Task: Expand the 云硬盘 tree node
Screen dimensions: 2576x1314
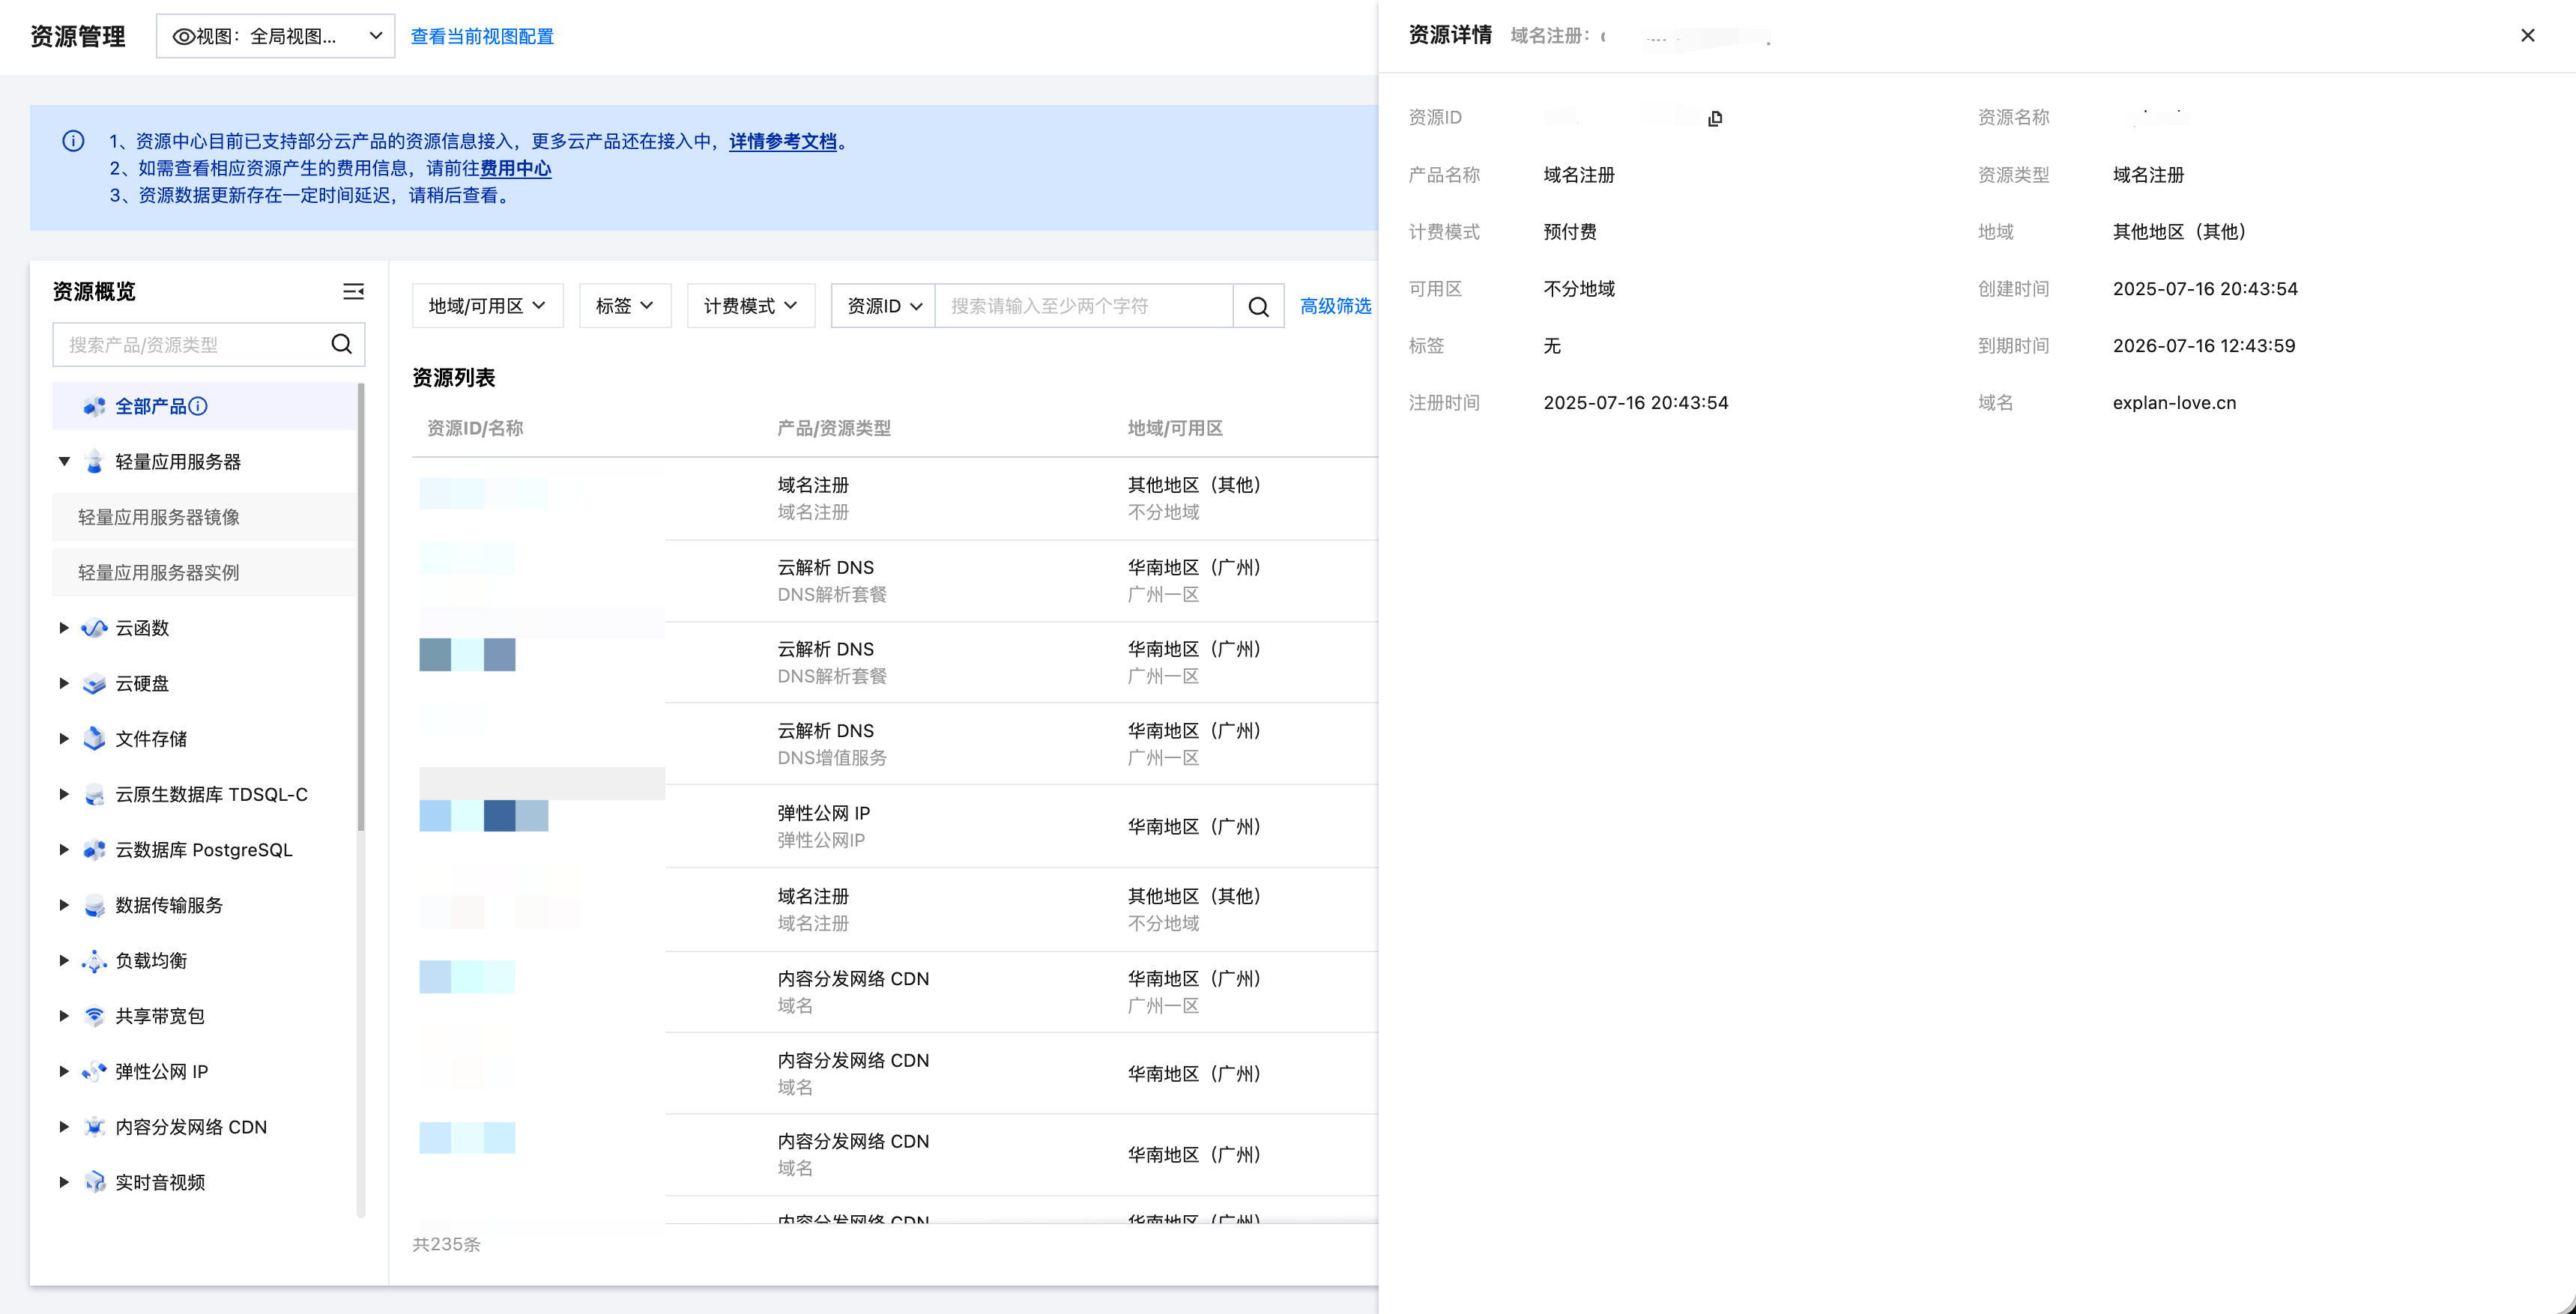Action: pos(64,684)
